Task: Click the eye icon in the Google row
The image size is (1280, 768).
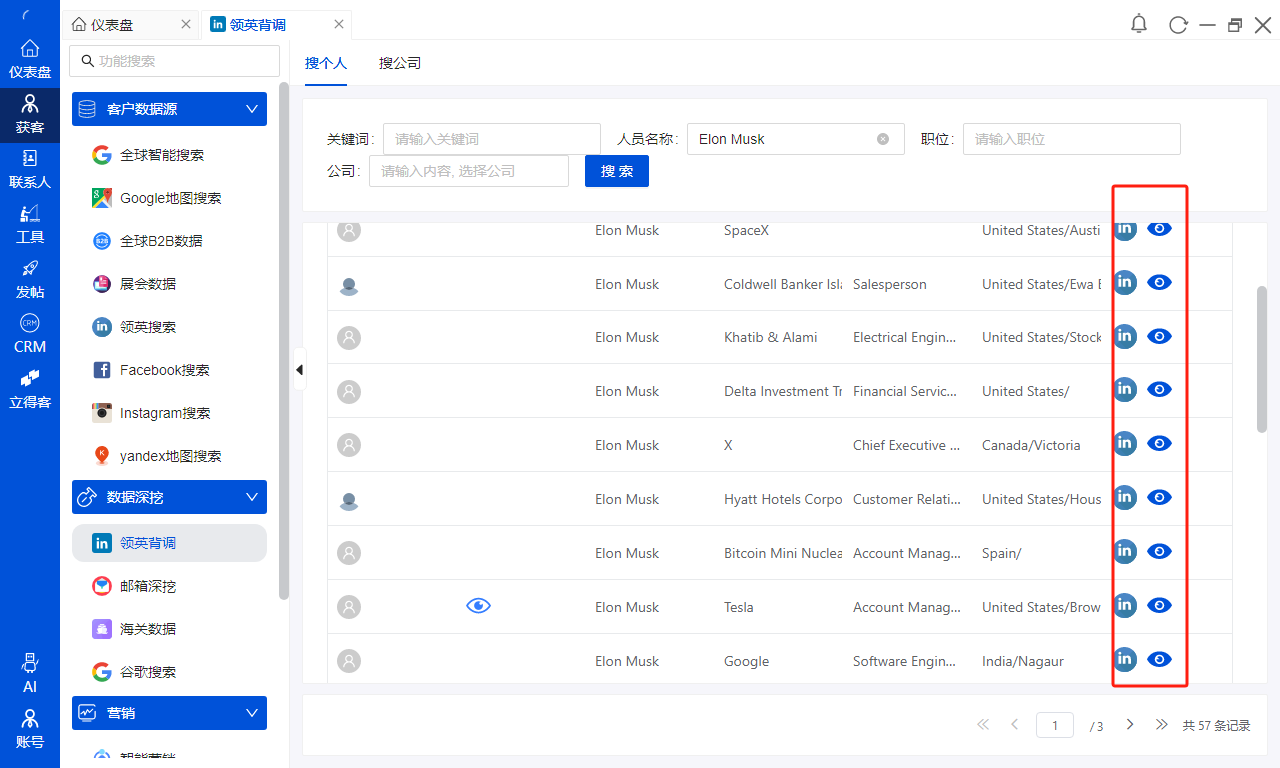Action: 1159,659
